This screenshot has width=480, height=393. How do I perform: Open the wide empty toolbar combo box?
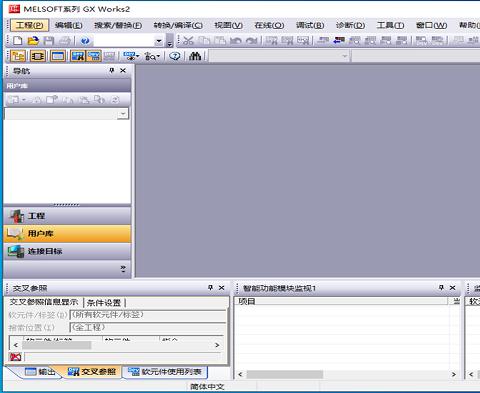279,56
